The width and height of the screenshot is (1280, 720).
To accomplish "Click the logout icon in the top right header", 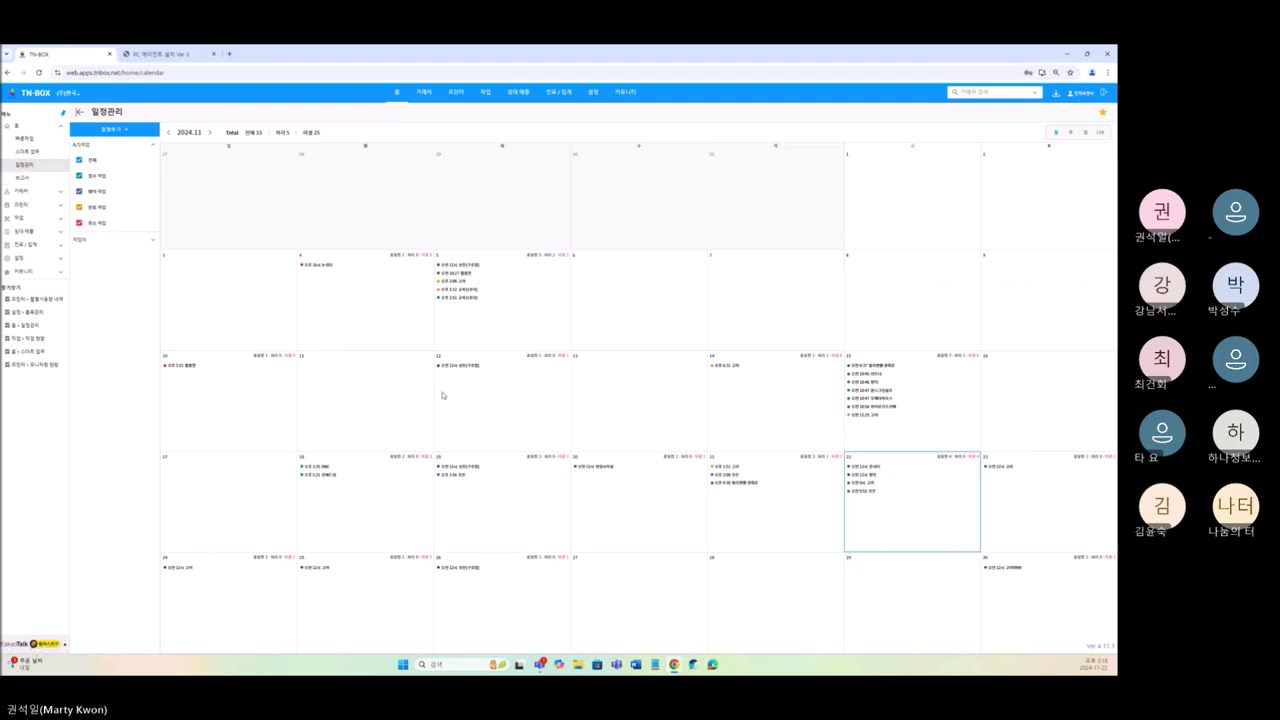I will pyautogui.click(x=1104, y=93).
